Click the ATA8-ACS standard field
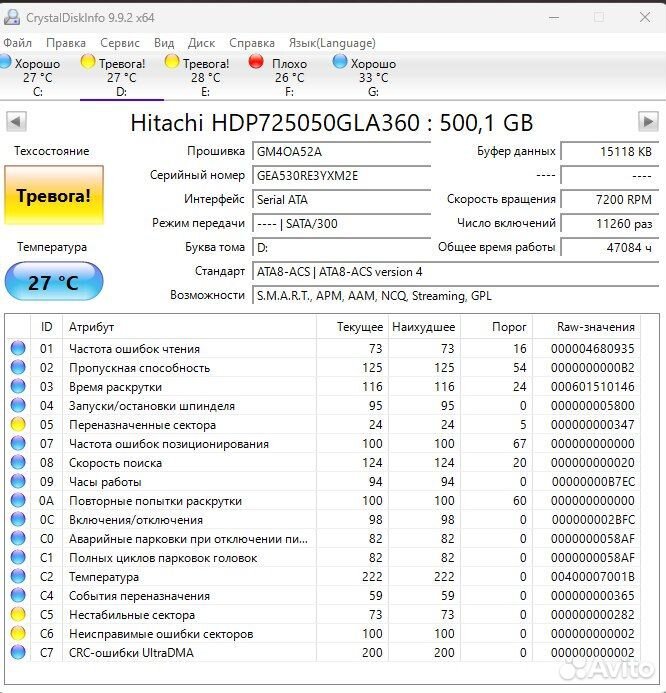The image size is (666, 693). 455,271
